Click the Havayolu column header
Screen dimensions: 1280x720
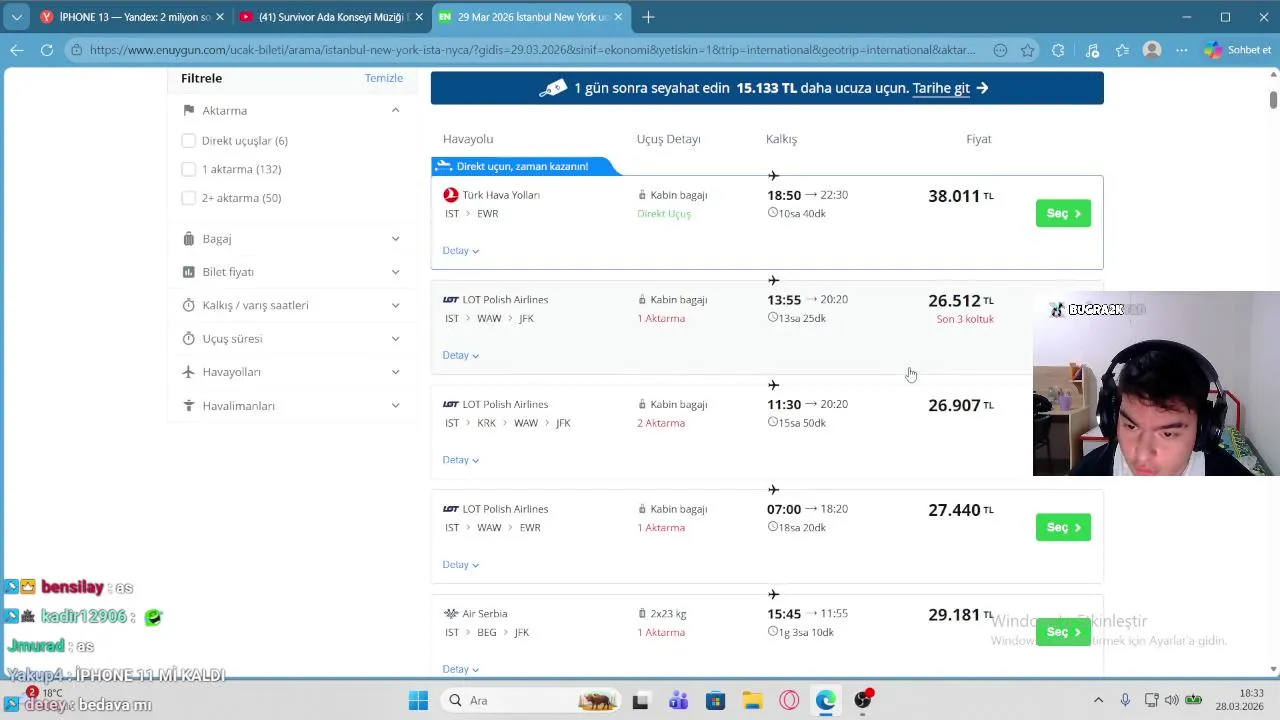click(468, 139)
